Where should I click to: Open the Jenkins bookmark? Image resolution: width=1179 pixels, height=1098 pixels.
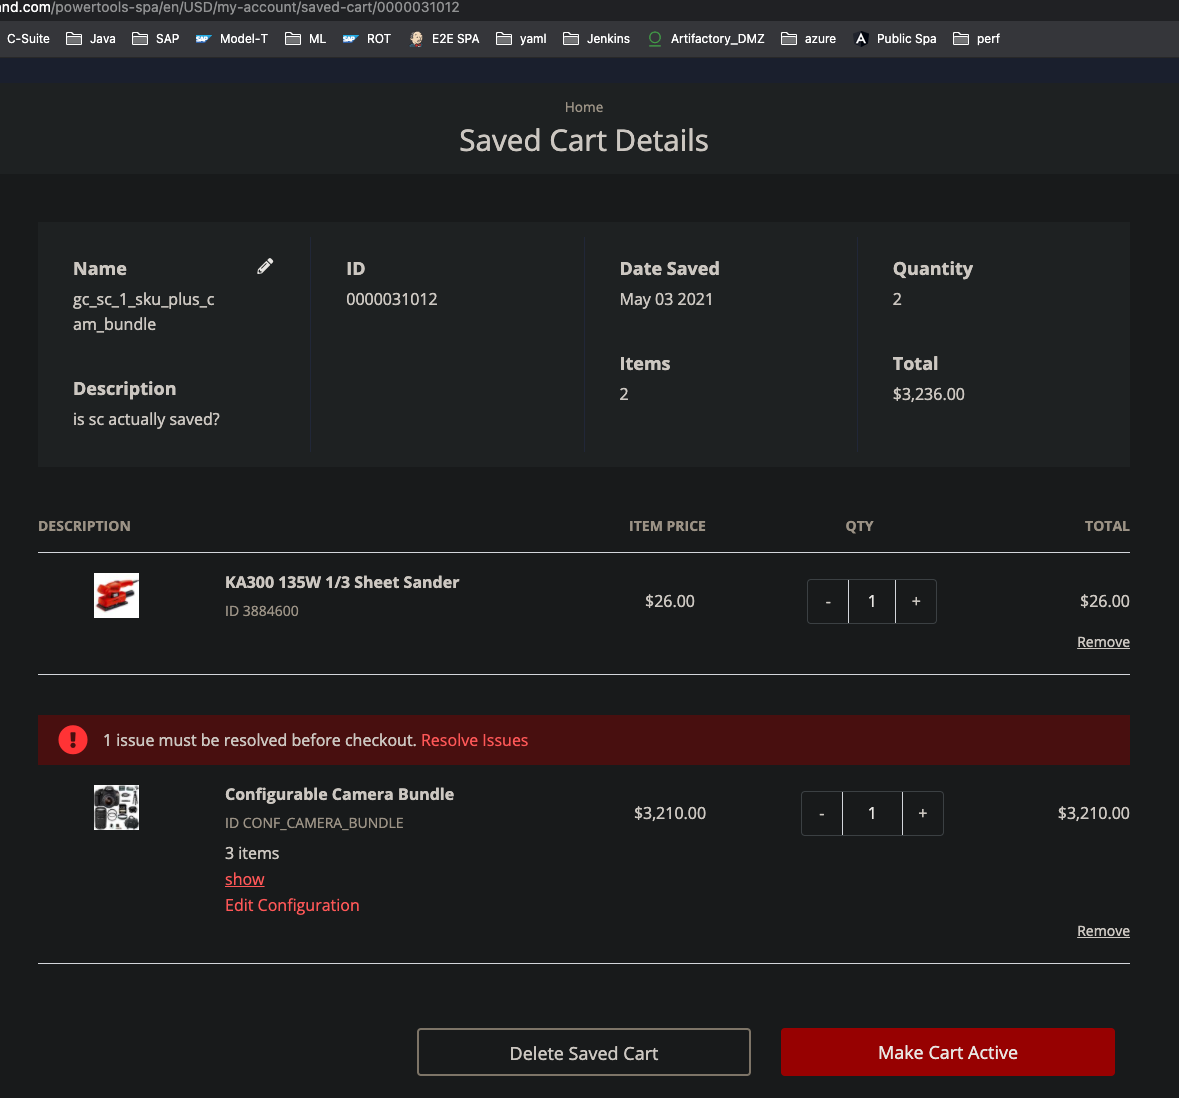[x=596, y=39]
